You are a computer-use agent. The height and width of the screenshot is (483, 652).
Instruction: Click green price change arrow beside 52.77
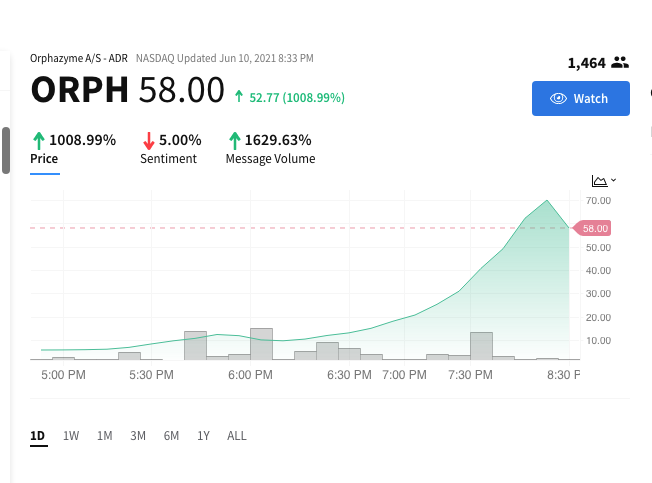coord(239,96)
